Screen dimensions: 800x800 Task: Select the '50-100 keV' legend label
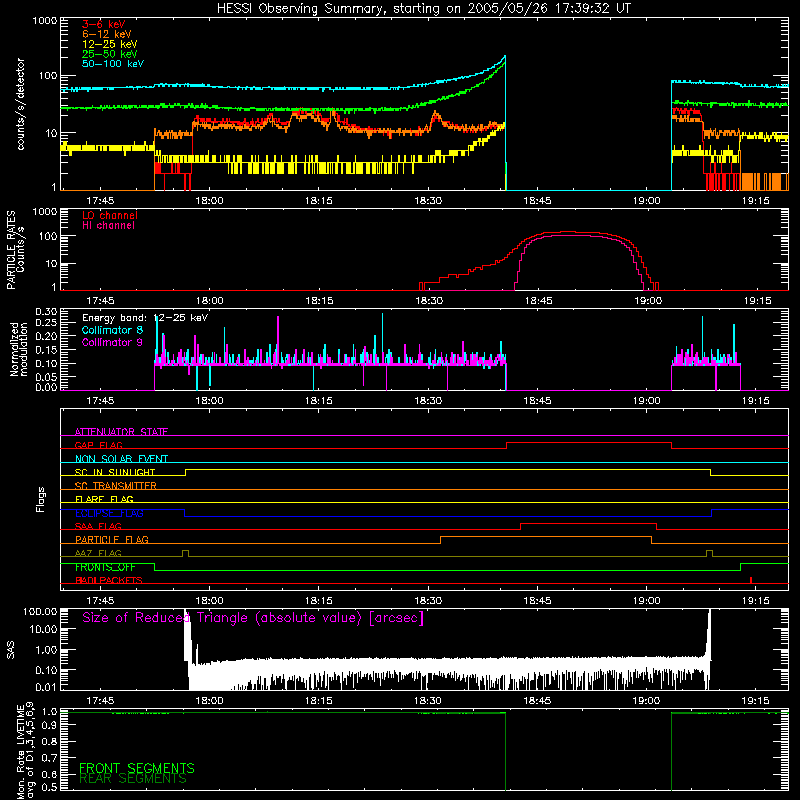113,64
